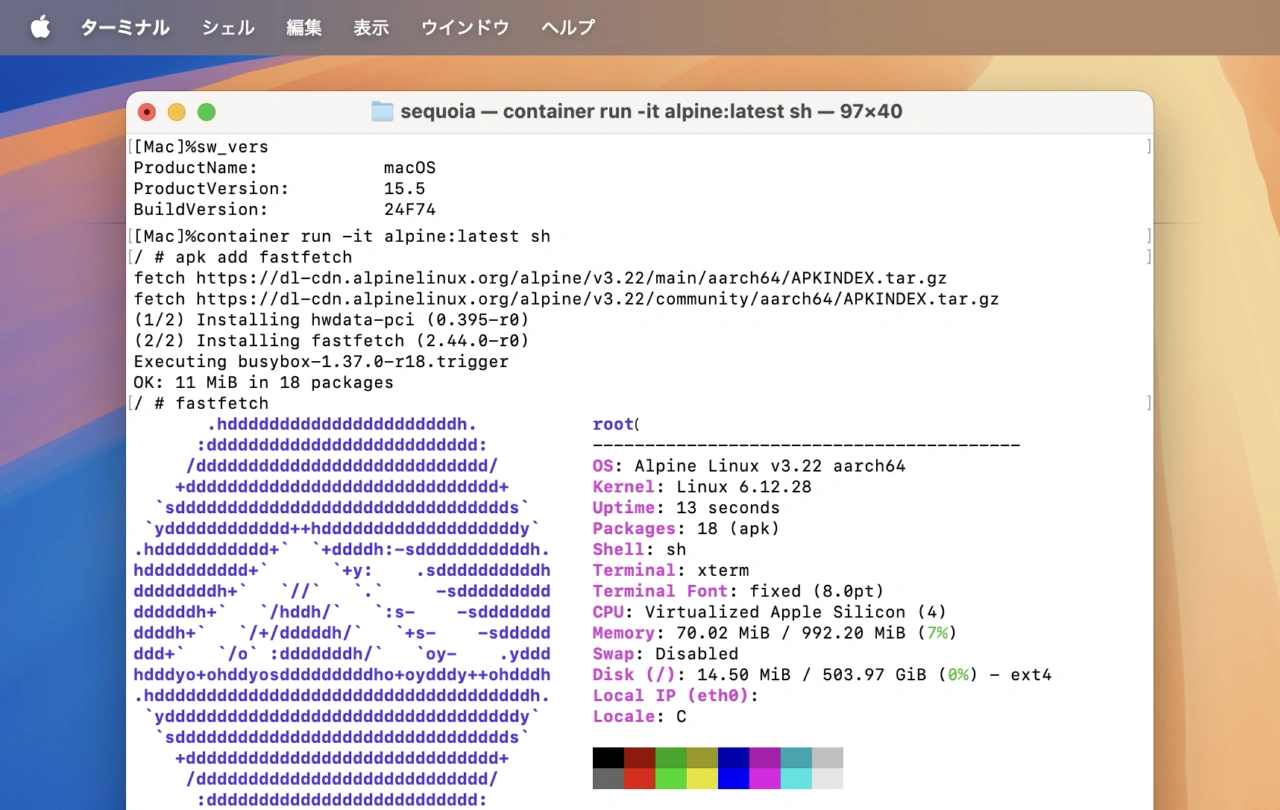Open the ヘルプ menu
The image size is (1280, 810).
tap(568, 27)
